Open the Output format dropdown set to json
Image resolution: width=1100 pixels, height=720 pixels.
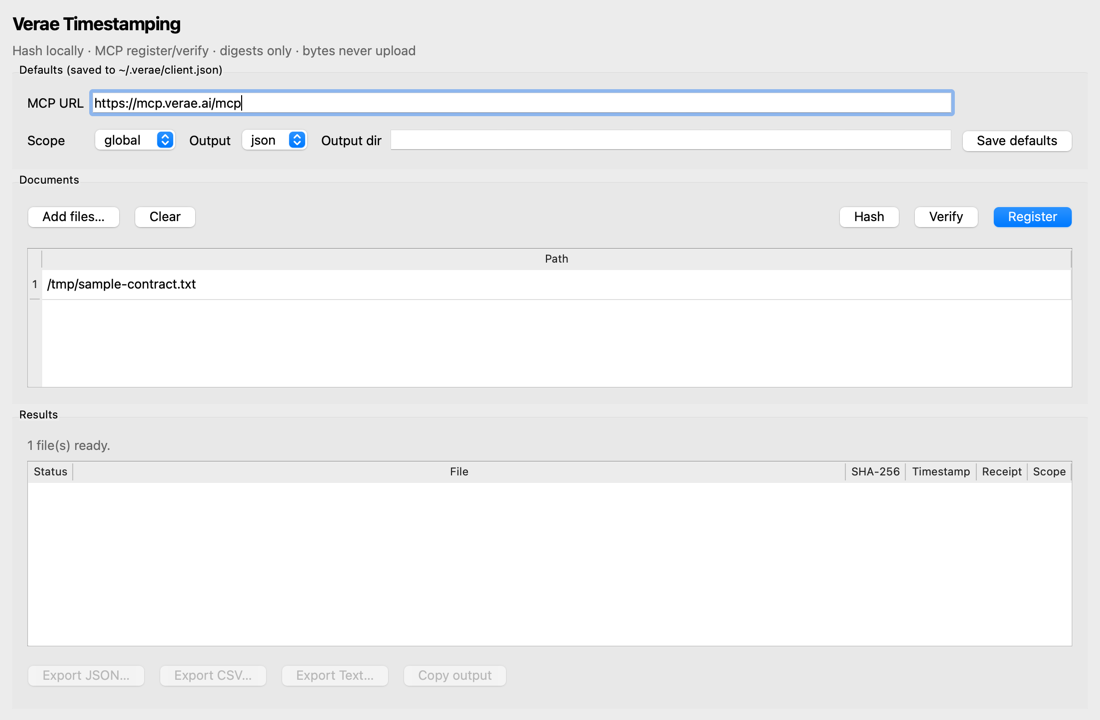coord(274,140)
